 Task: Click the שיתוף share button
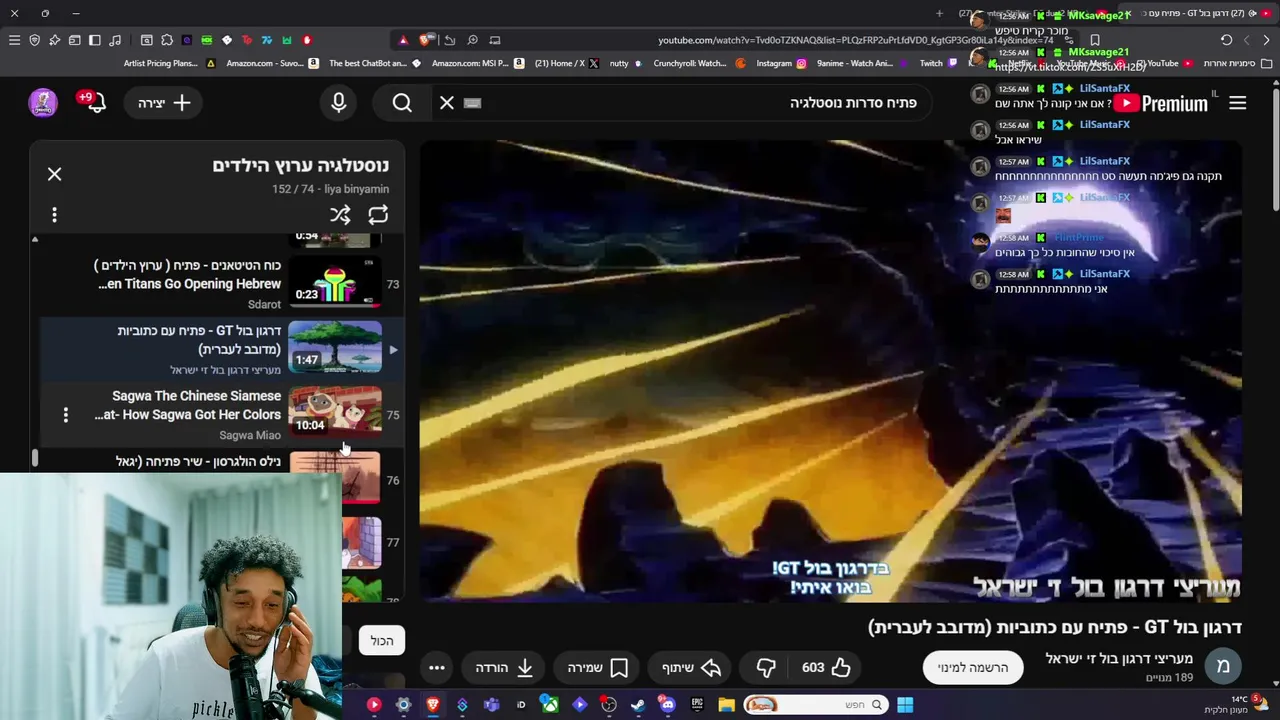pos(691,667)
